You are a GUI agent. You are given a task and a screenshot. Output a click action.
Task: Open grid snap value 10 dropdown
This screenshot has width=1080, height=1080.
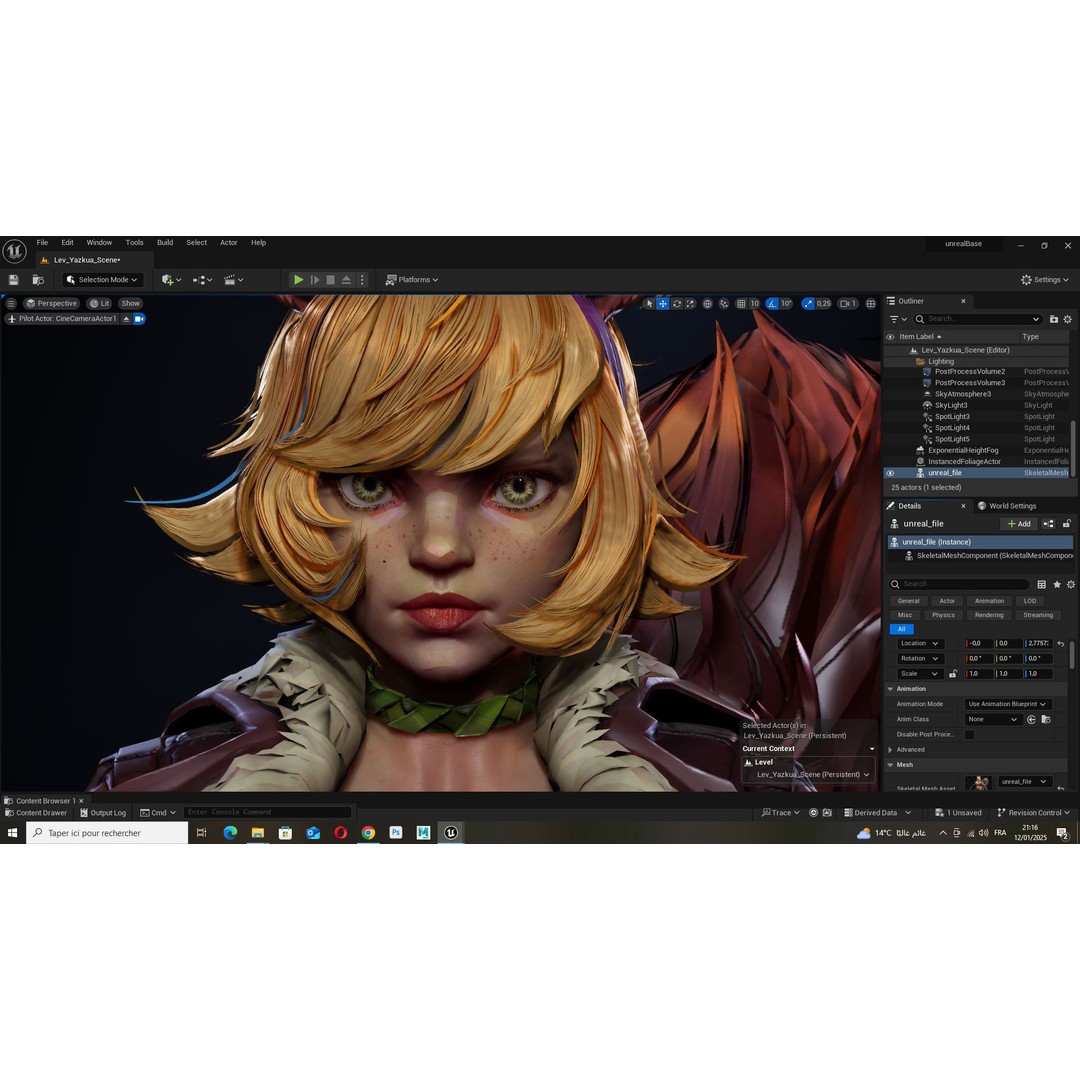(755, 304)
